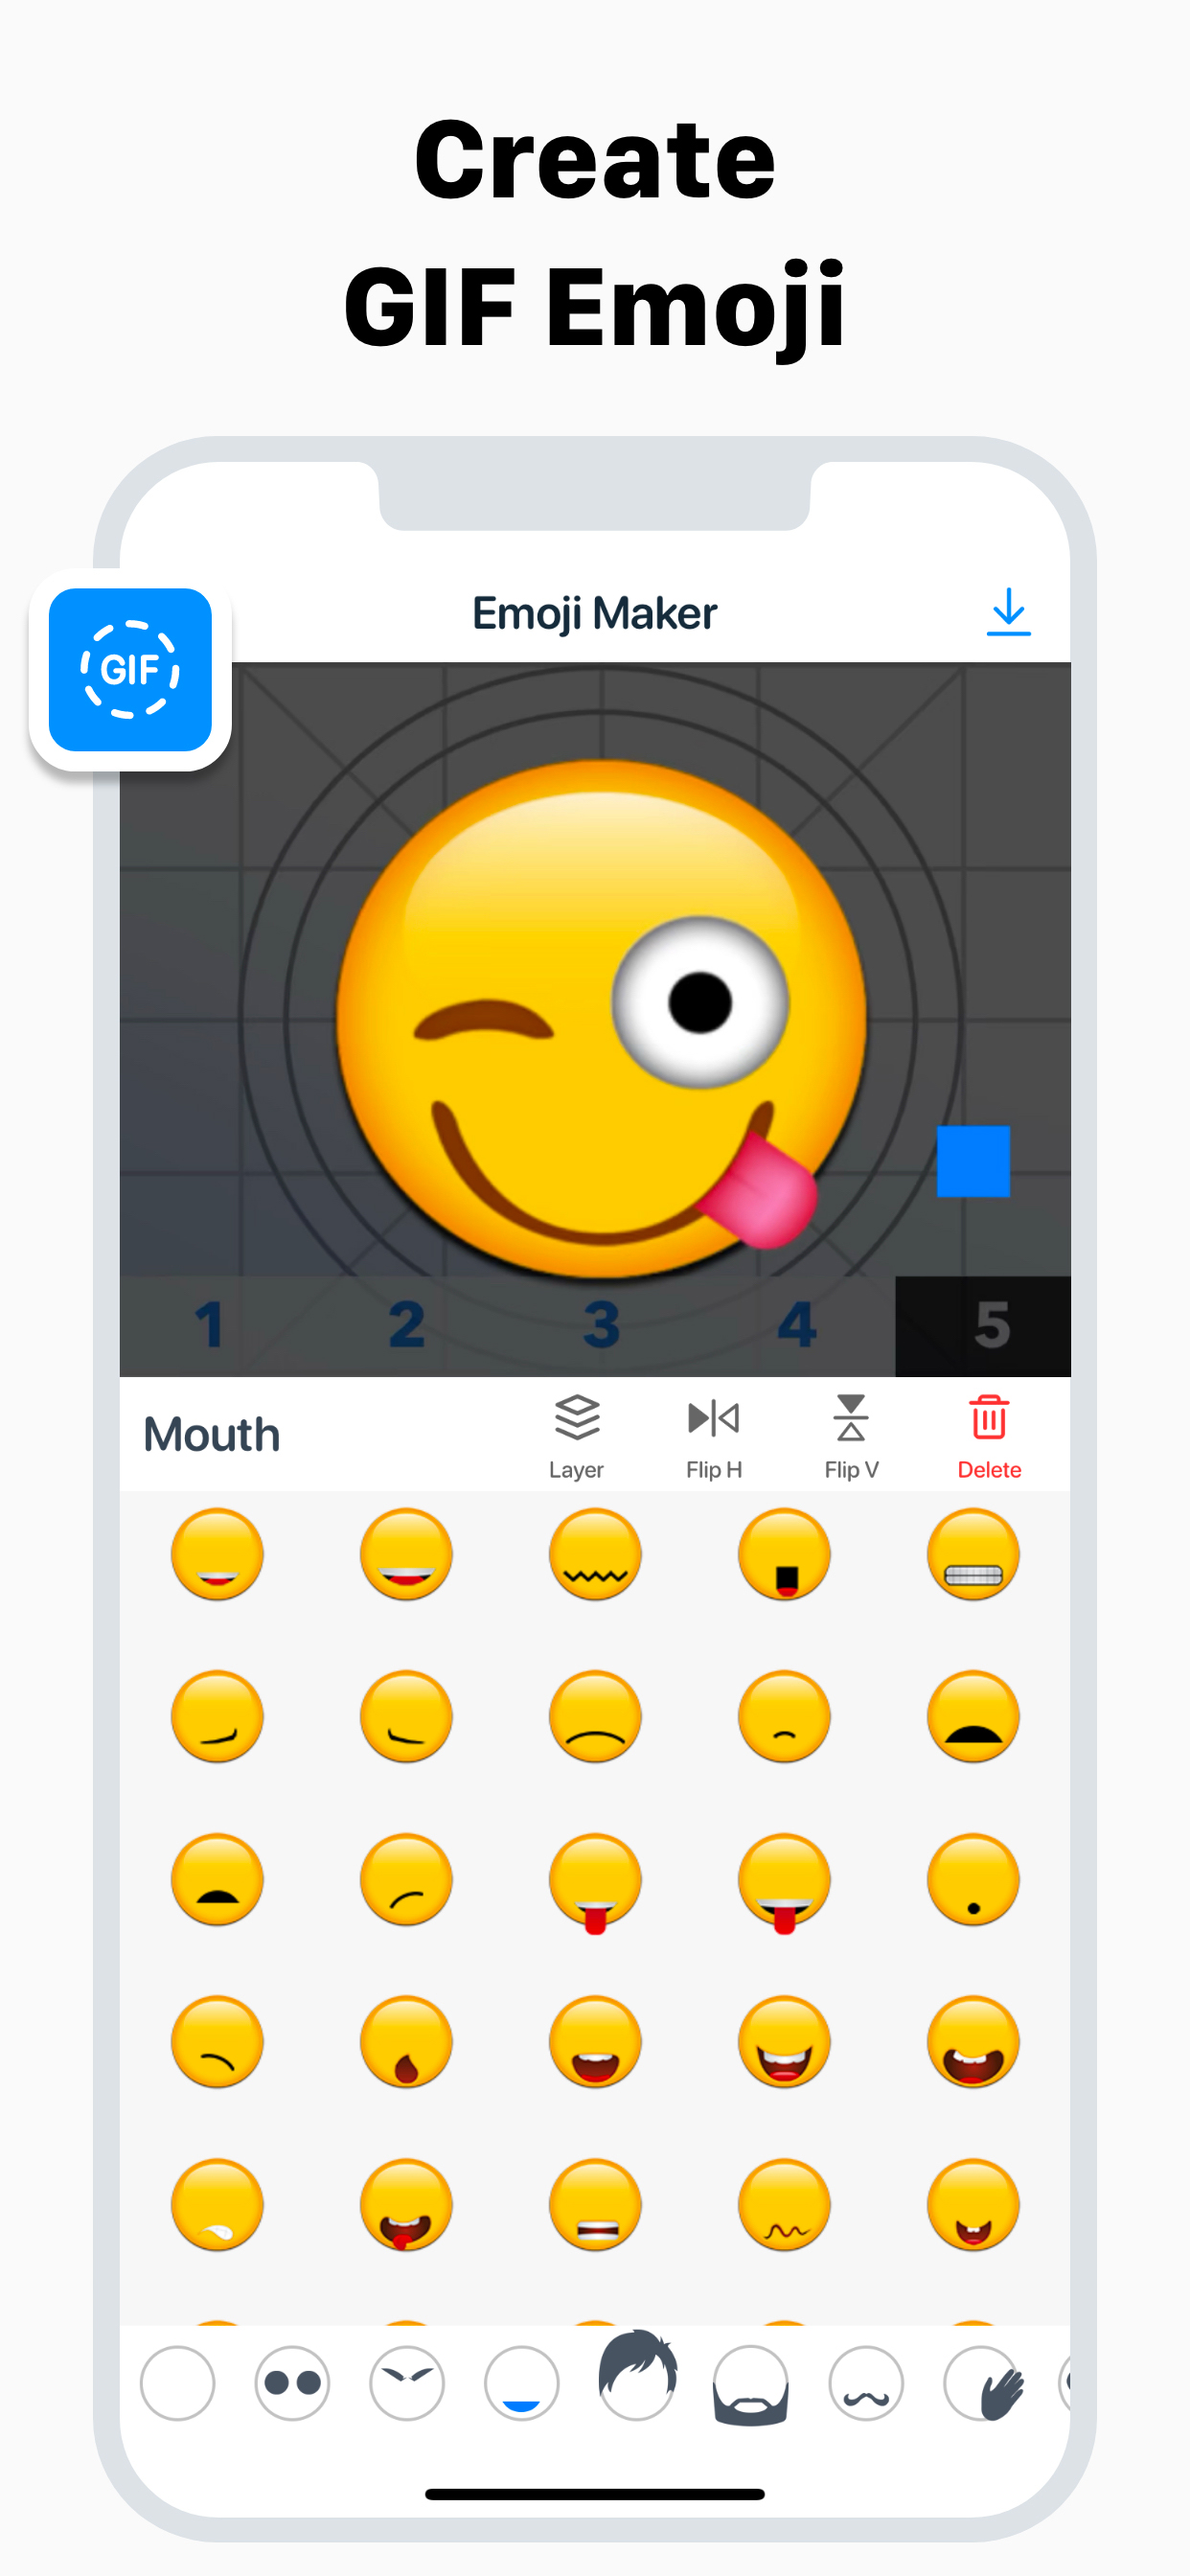Select frame 1 in the timeline
The width and height of the screenshot is (1190, 2576).
[x=210, y=1325]
